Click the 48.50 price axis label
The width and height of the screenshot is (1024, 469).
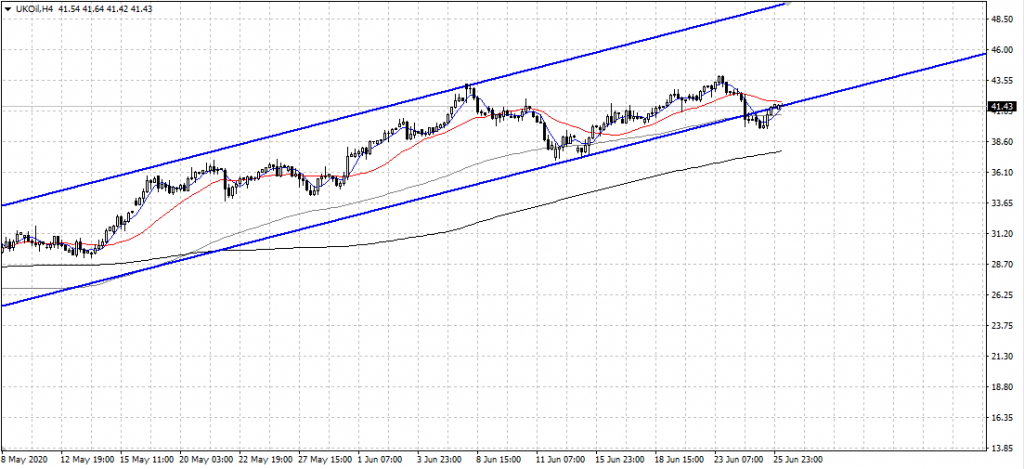pyautogui.click(x=1002, y=19)
